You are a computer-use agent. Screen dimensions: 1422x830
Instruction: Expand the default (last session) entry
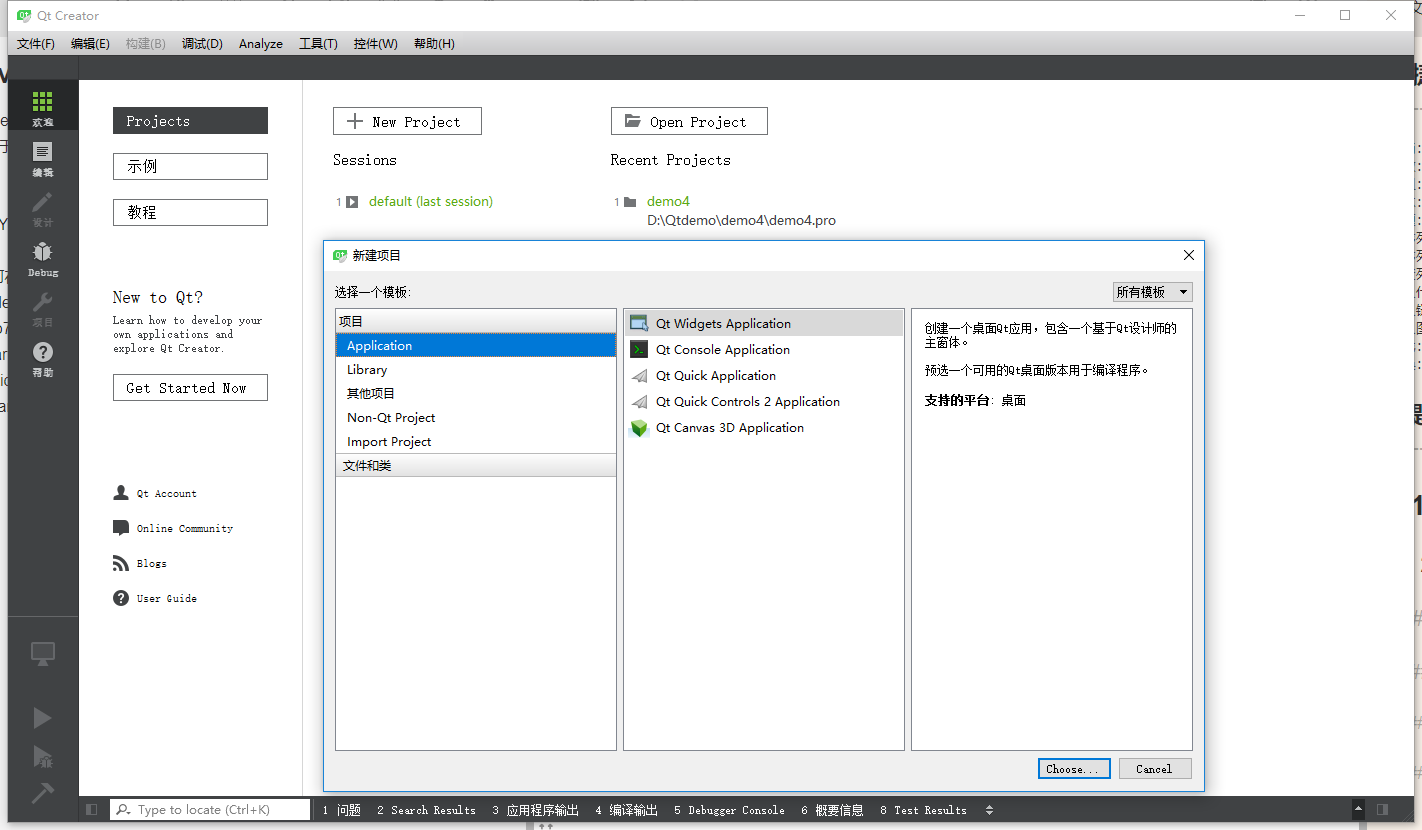tap(352, 201)
